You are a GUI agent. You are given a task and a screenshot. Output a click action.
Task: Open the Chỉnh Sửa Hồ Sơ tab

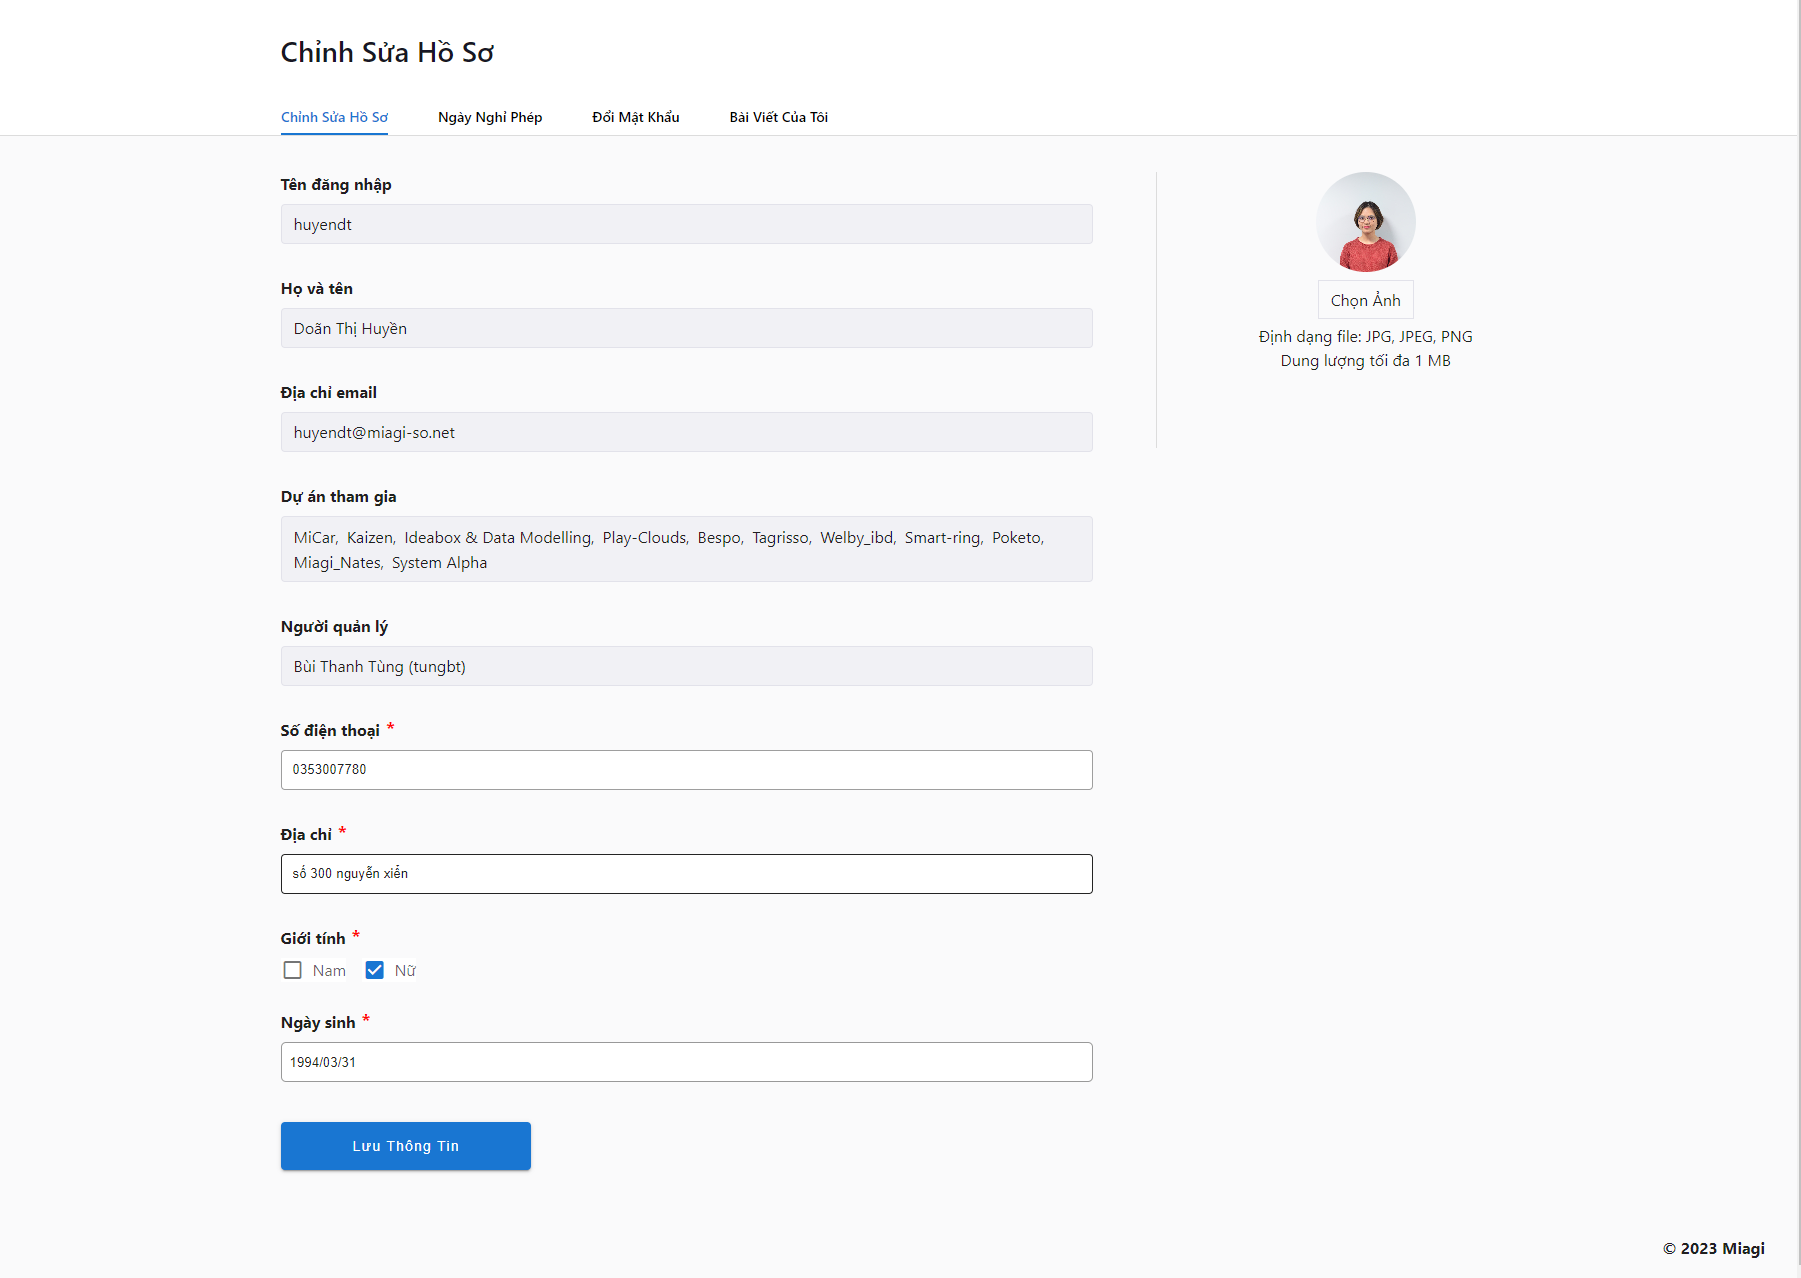(334, 117)
